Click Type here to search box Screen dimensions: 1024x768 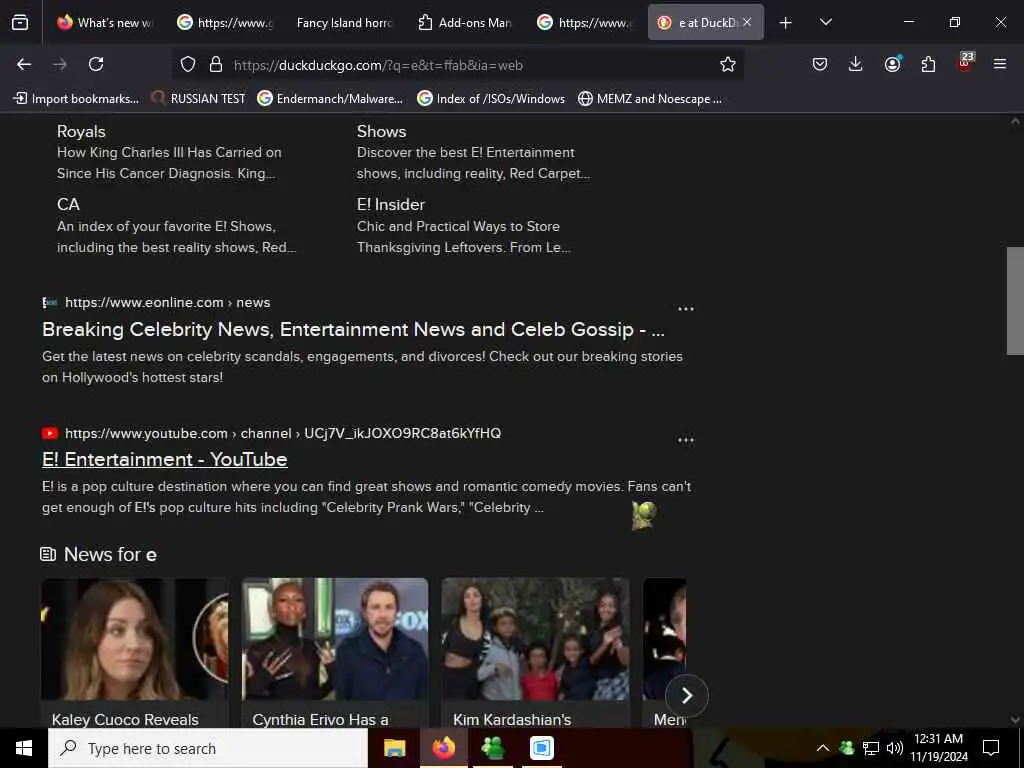point(208,748)
